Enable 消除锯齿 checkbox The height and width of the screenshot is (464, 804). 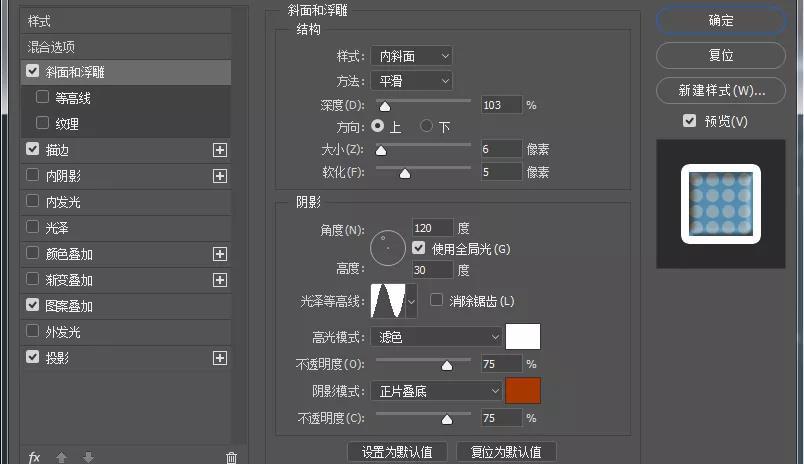pyautogui.click(x=436, y=300)
